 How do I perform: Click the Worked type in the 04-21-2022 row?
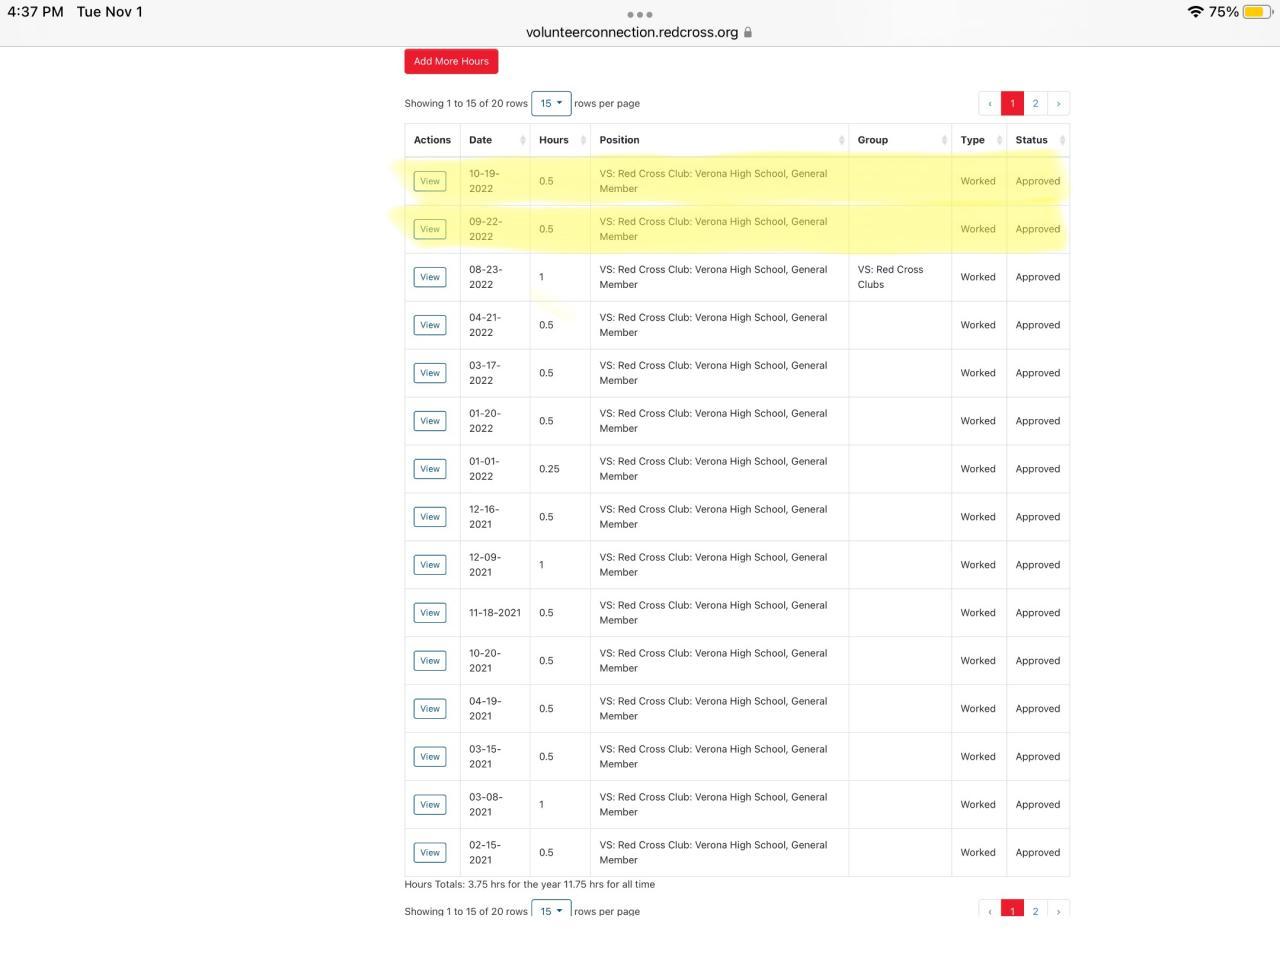tap(978, 325)
